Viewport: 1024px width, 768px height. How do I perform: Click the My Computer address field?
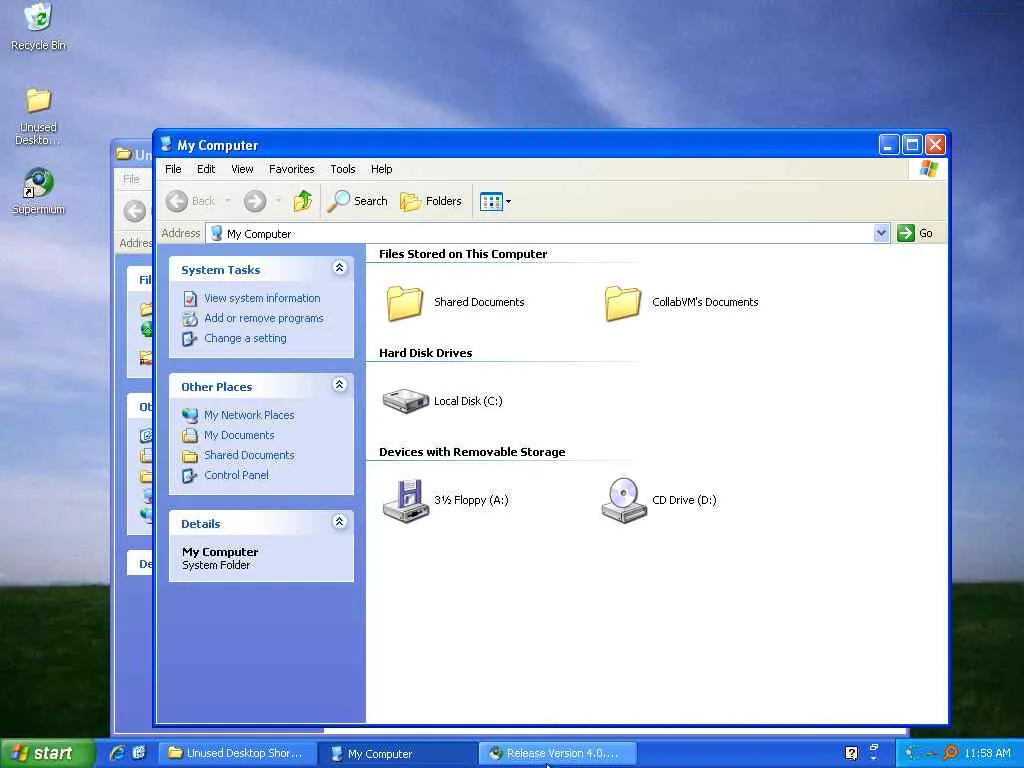pyautogui.click(x=547, y=233)
